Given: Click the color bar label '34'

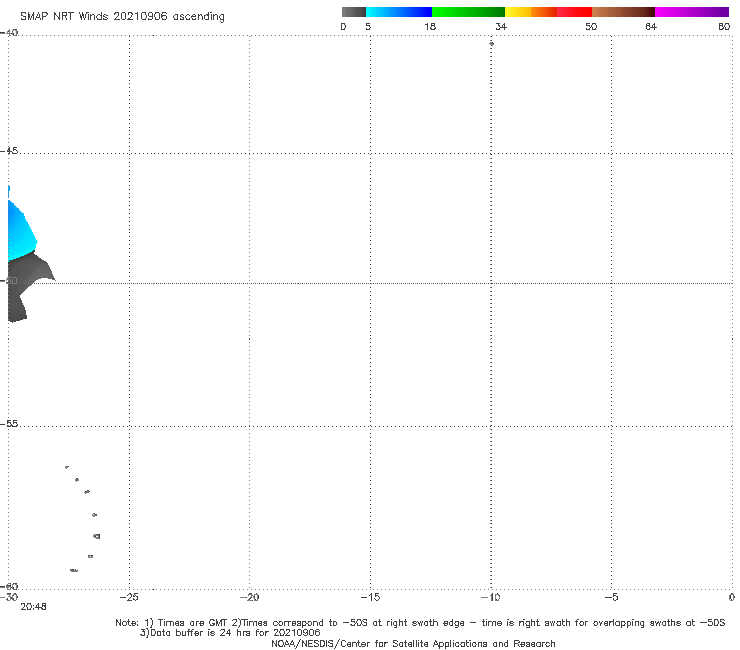Looking at the screenshot, I should (501, 26).
